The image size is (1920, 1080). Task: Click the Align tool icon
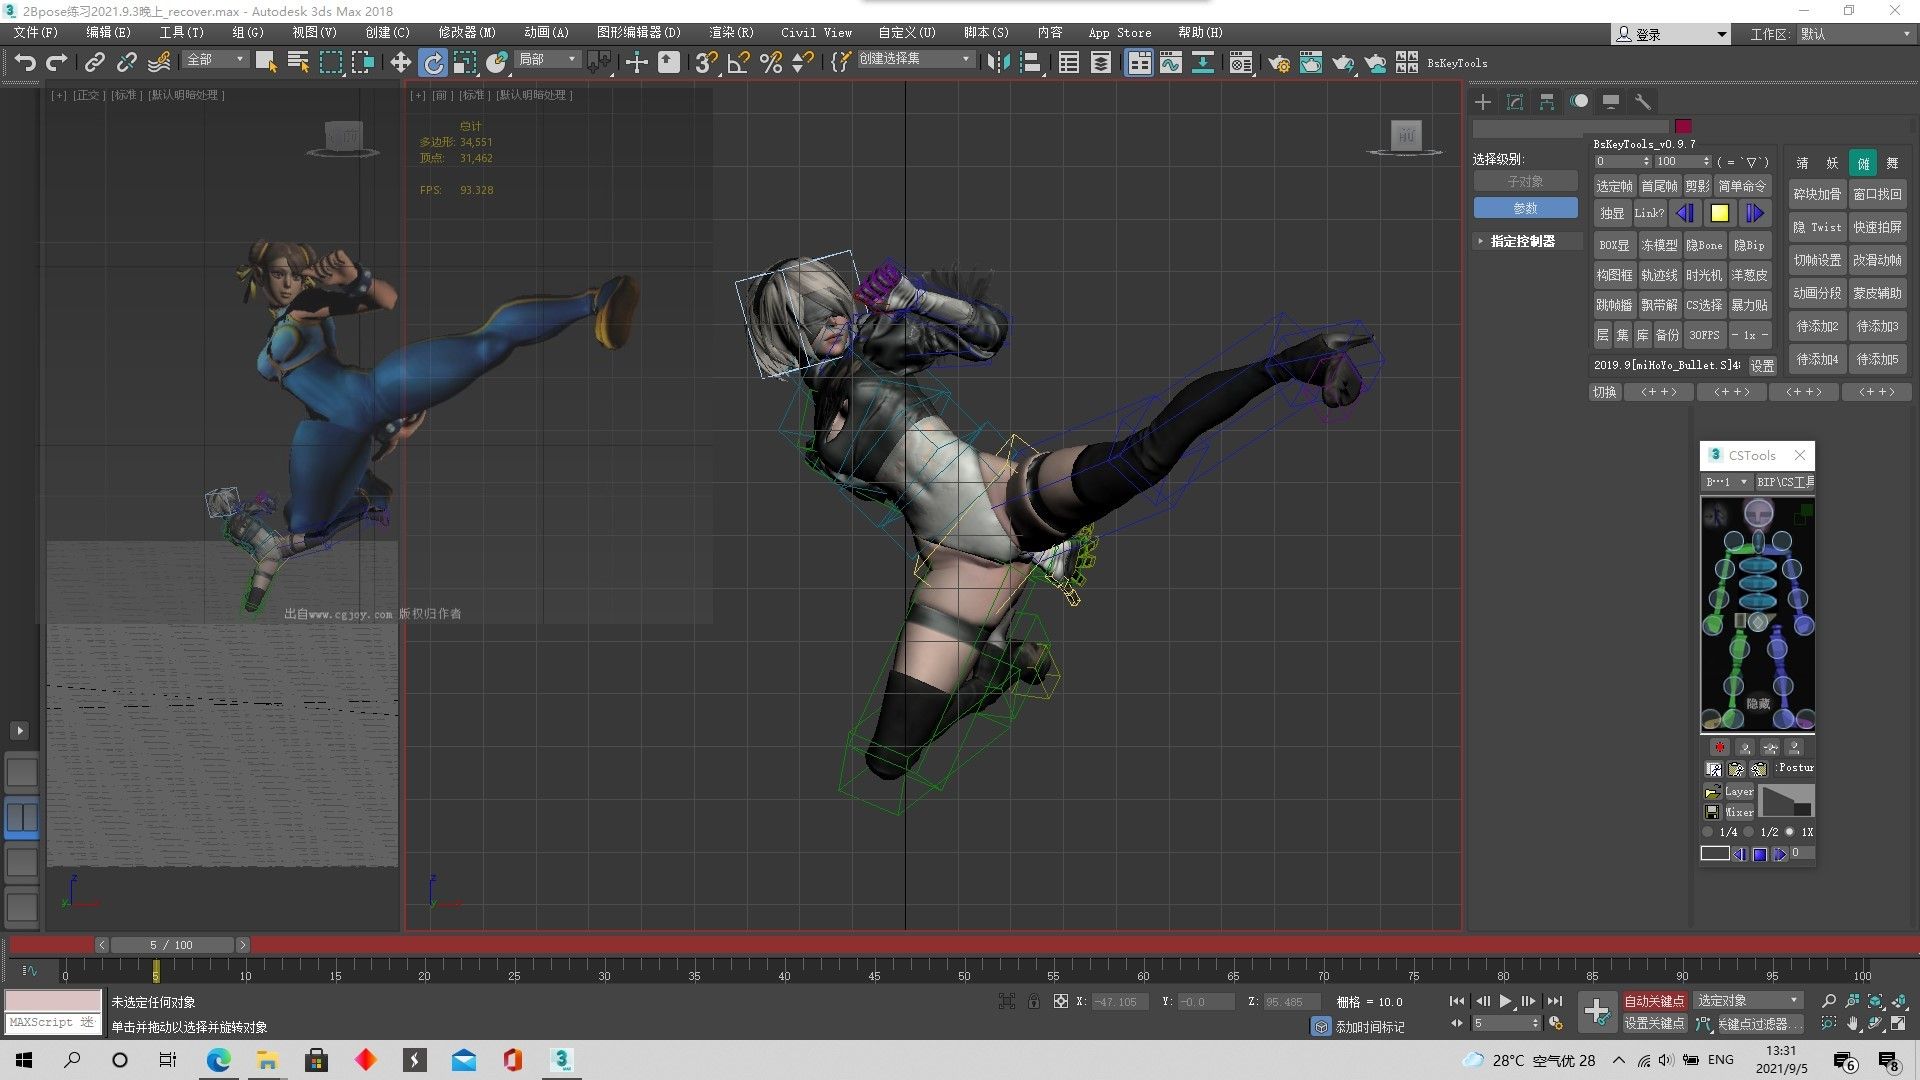point(1031,62)
